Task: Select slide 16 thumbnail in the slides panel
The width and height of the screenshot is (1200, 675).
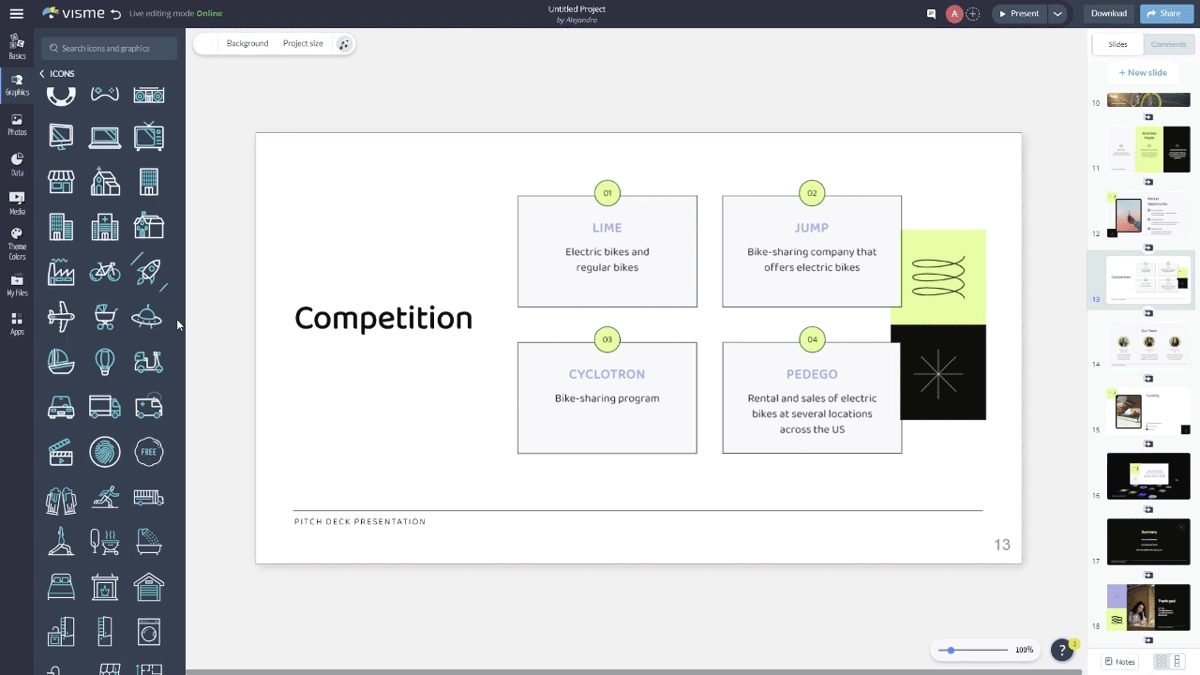Action: click(1148, 475)
